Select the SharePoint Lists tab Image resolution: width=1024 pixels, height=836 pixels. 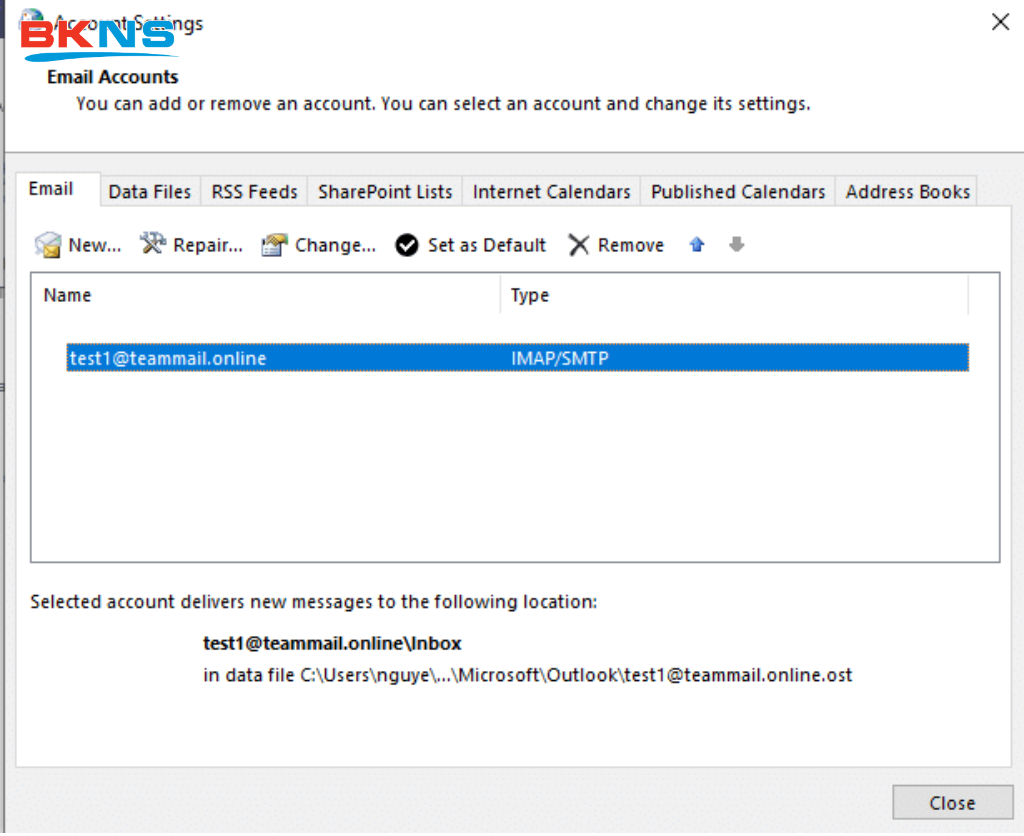click(x=385, y=192)
